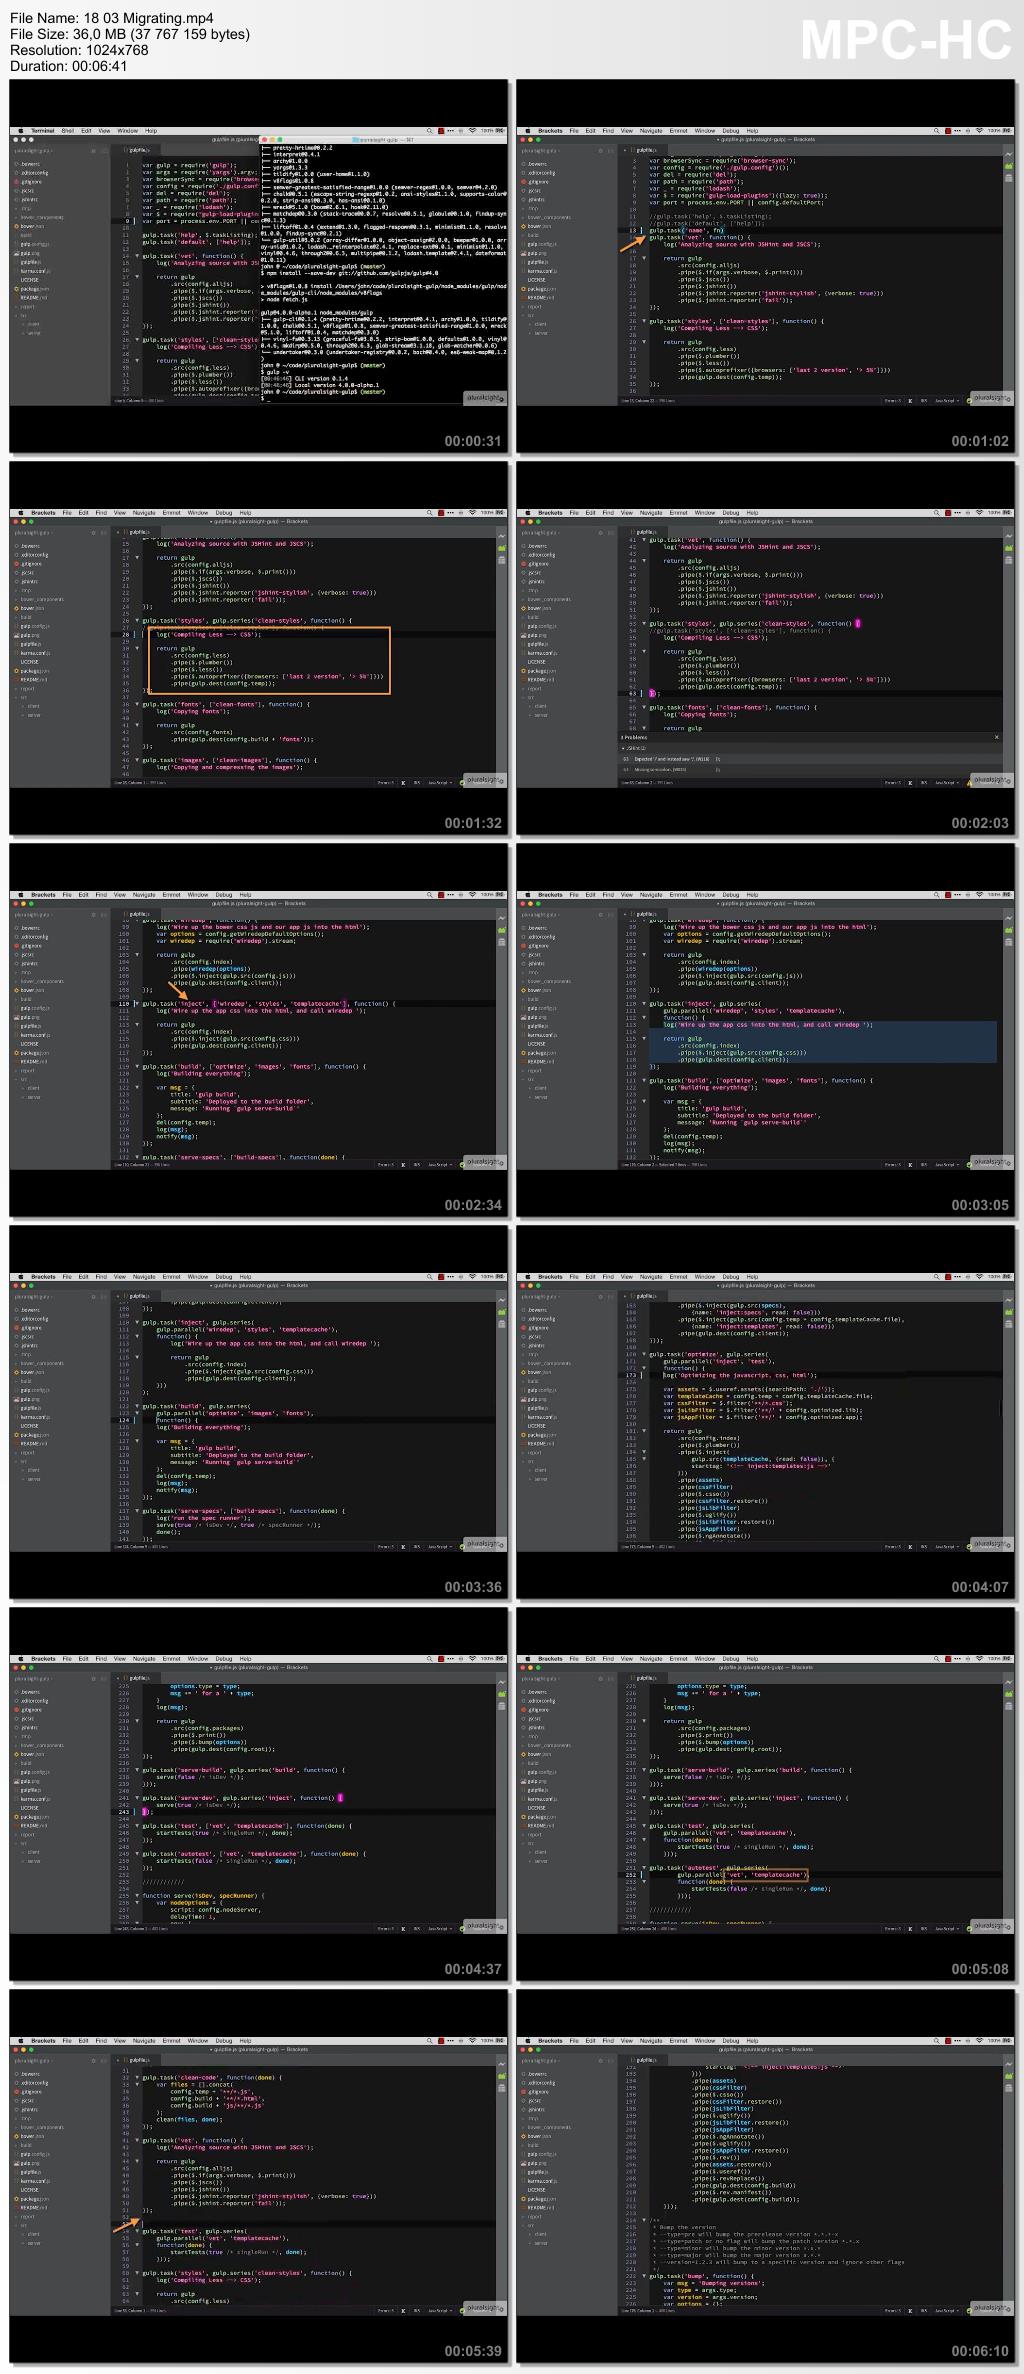Click Live Preview icon in 00:02:34 frame

(503, 918)
